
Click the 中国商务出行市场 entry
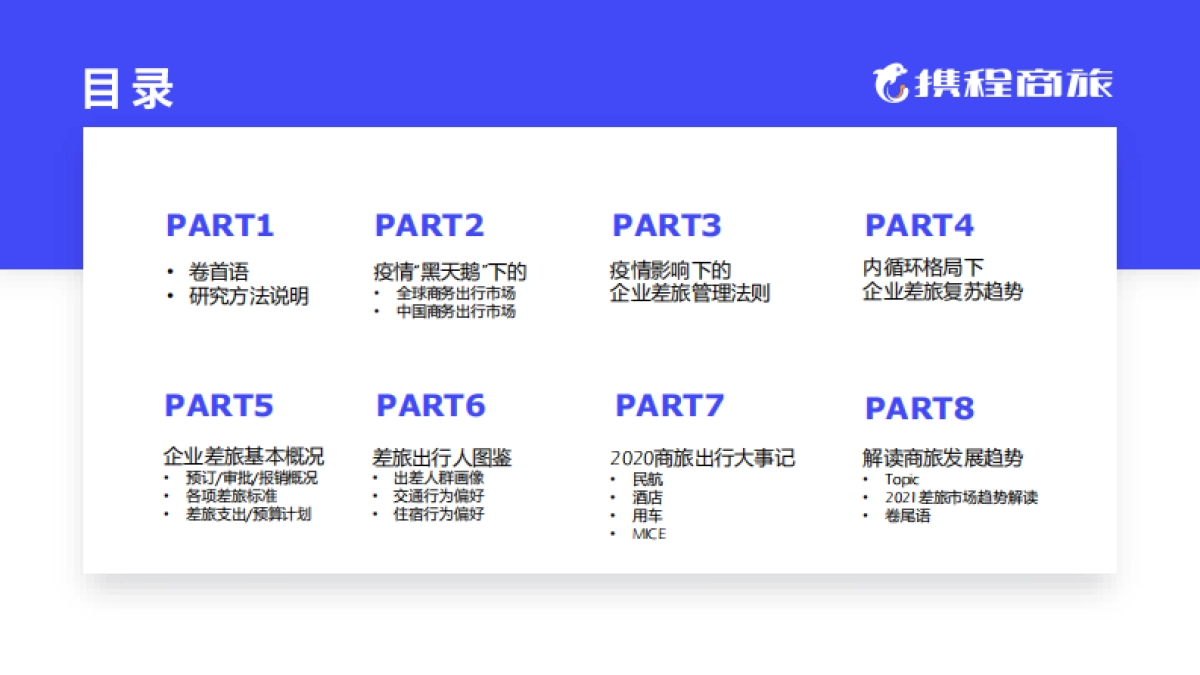(455, 312)
